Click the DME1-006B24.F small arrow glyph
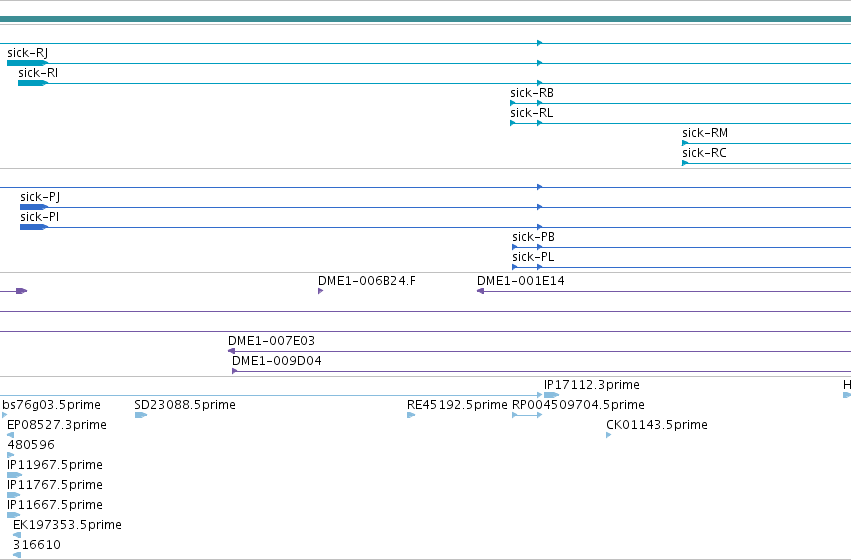Image resolution: width=851 pixels, height=560 pixels. (321, 291)
